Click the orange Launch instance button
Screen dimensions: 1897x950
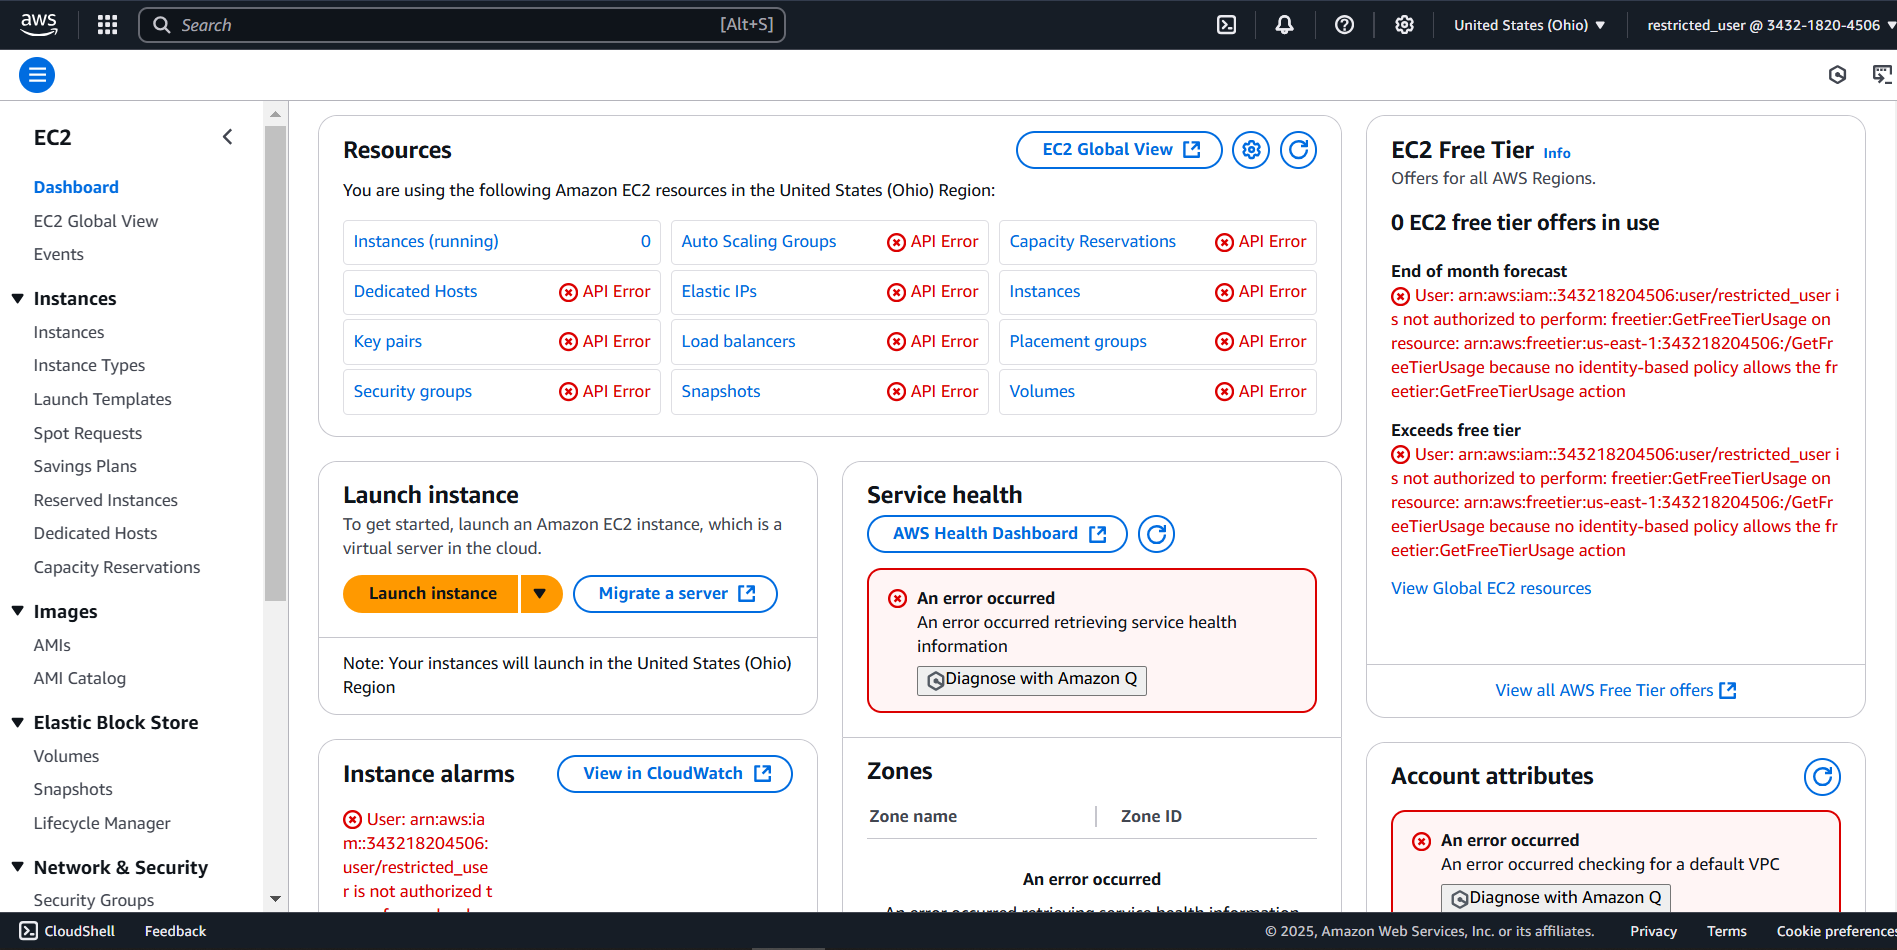431,594
